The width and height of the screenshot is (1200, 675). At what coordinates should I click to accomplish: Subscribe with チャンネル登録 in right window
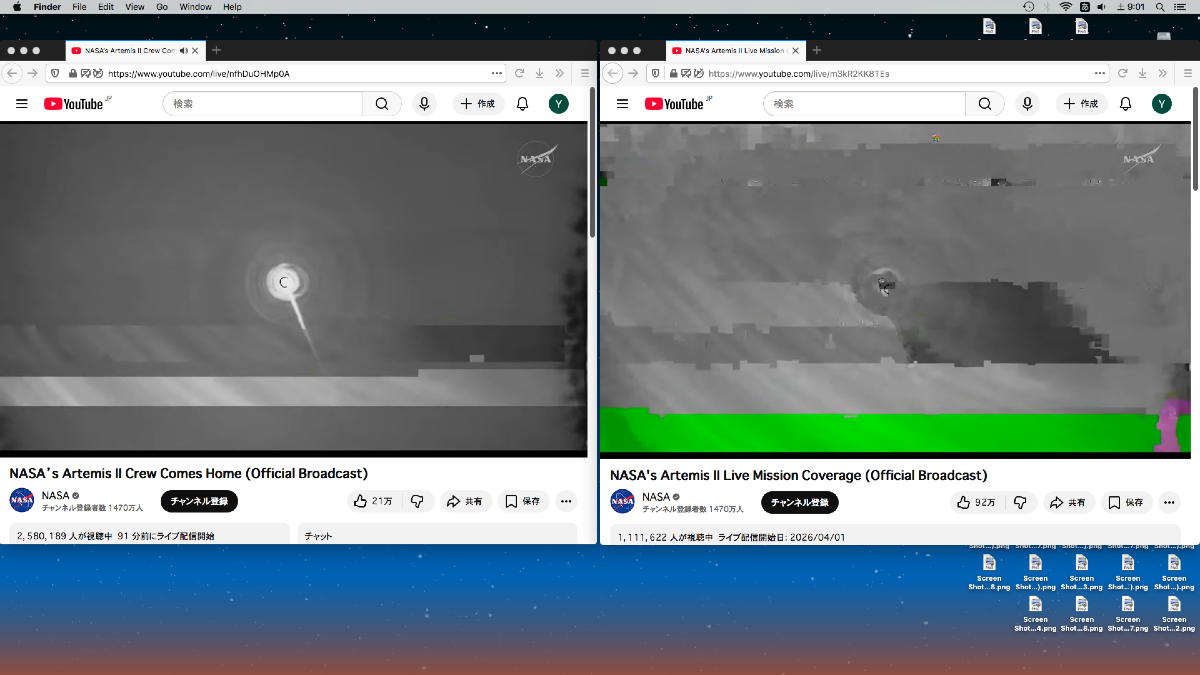click(800, 502)
